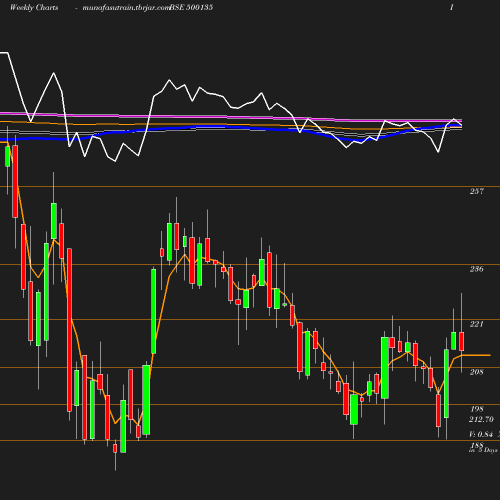
Task: Click the "in 5 Days" caption
Action: (483, 450)
